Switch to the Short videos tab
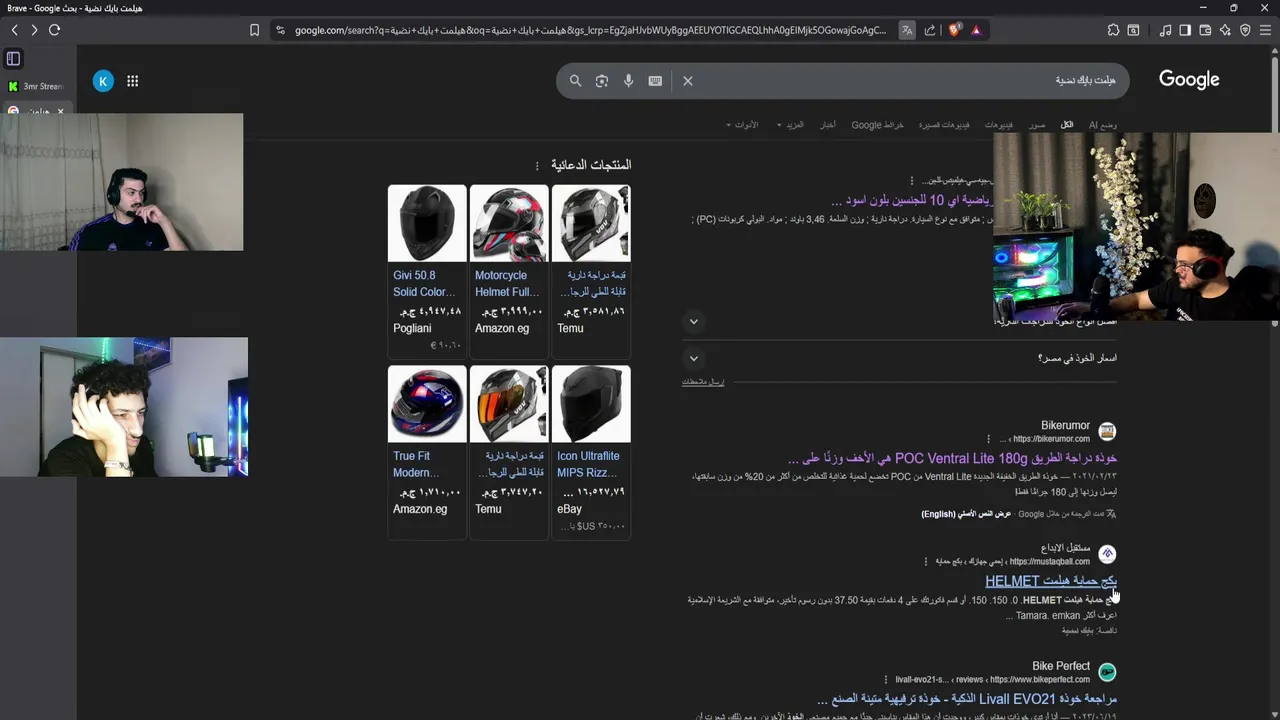Image resolution: width=1280 pixels, height=720 pixels. pos(944,125)
